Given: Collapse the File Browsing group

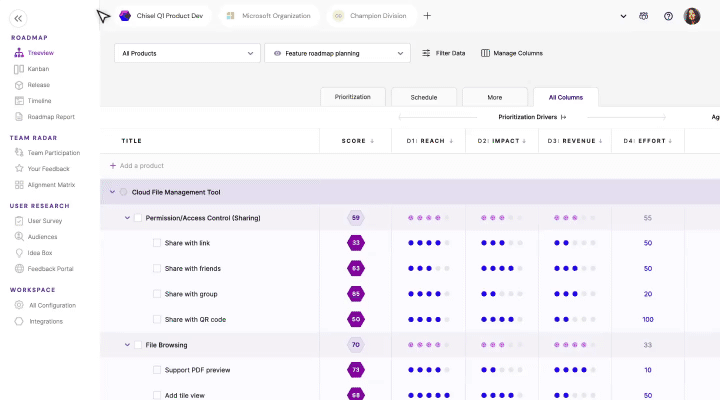Looking at the screenshot, I should pos(127,345).
